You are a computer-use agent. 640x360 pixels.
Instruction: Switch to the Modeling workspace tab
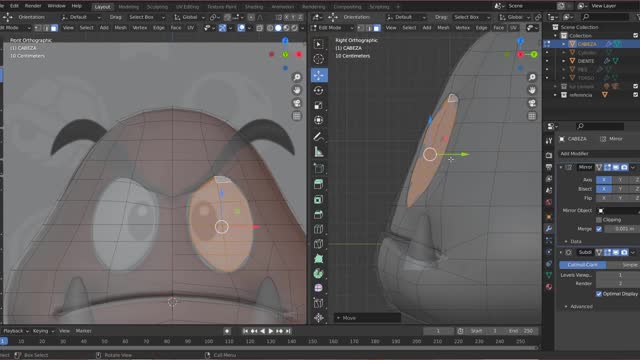[x=128, y=7]
